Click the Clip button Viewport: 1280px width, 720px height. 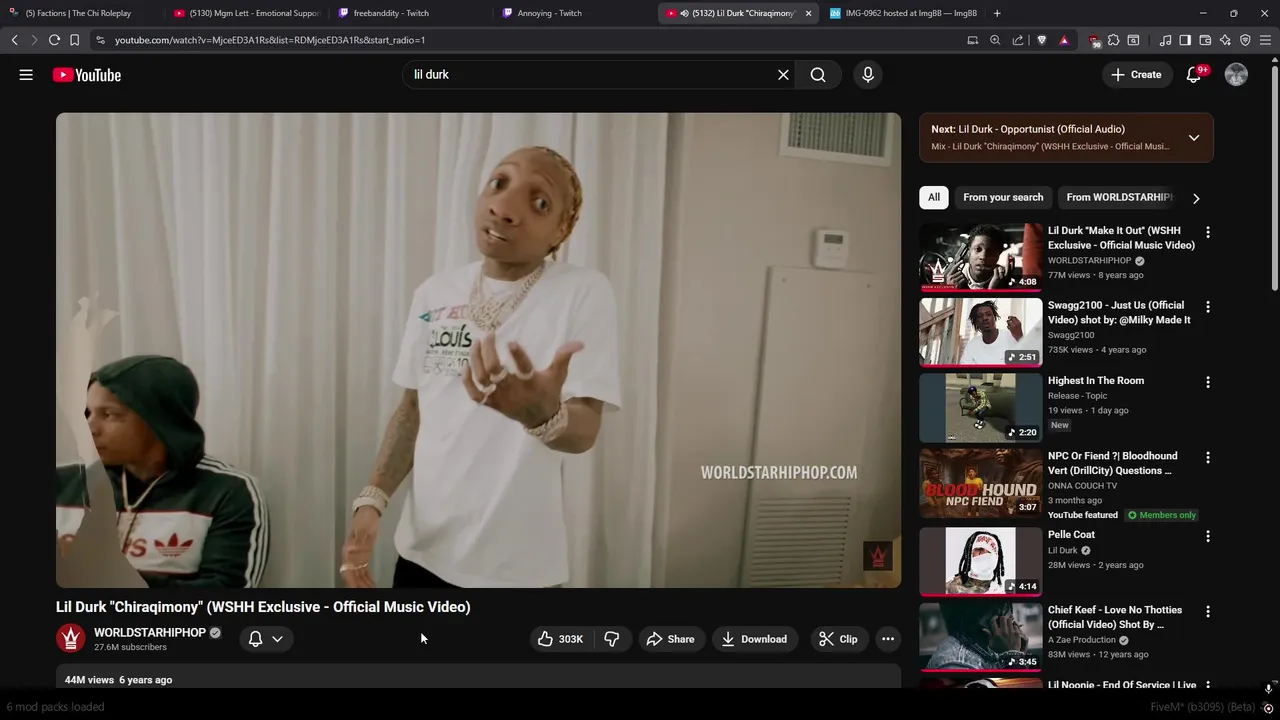coord(838,639)
